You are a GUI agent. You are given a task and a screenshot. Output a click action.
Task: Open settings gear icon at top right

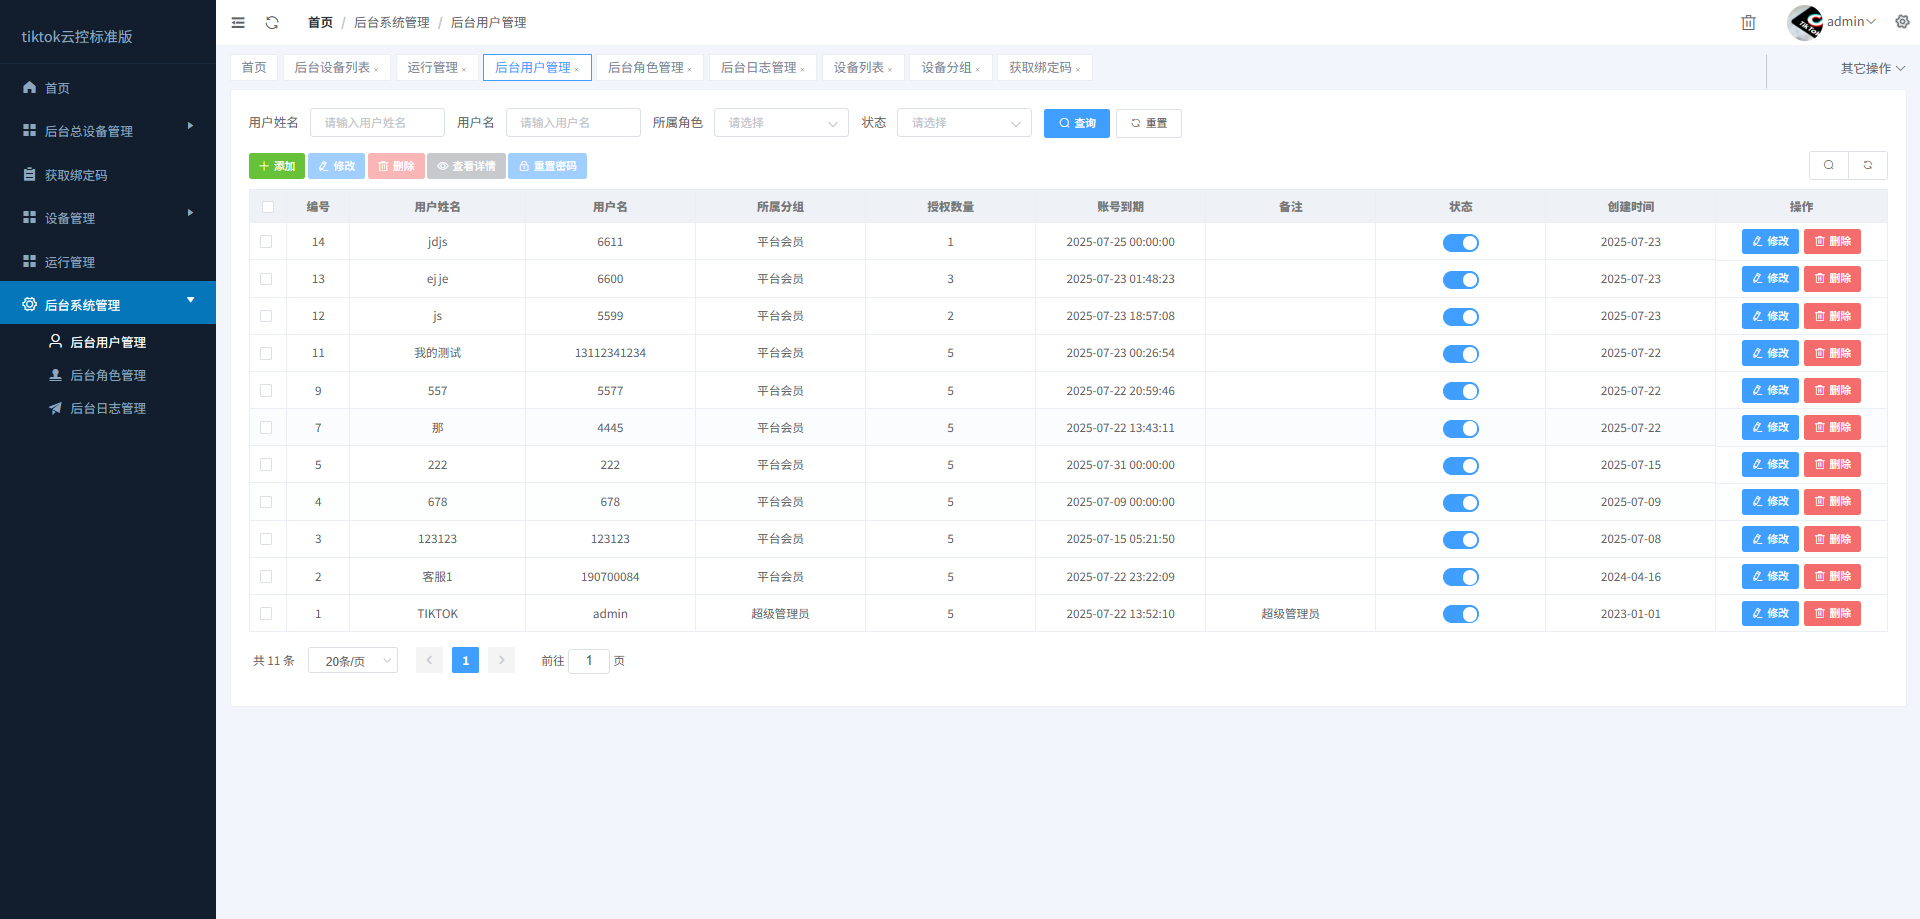pos(1902,22)
